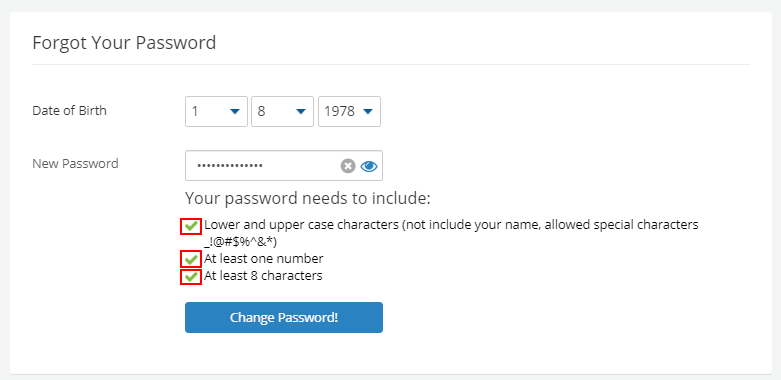Click the Date of Birth label

[69, 110]
